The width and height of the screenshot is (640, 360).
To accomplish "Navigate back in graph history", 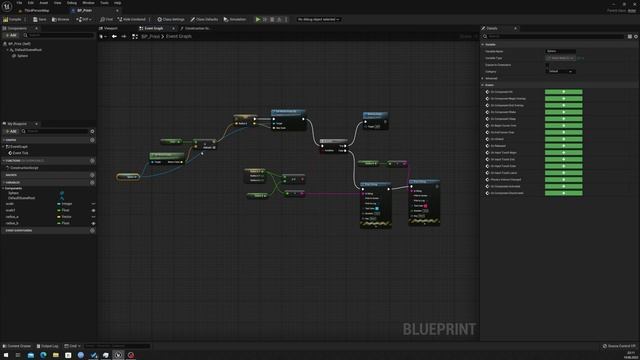I will click(114, 36).
